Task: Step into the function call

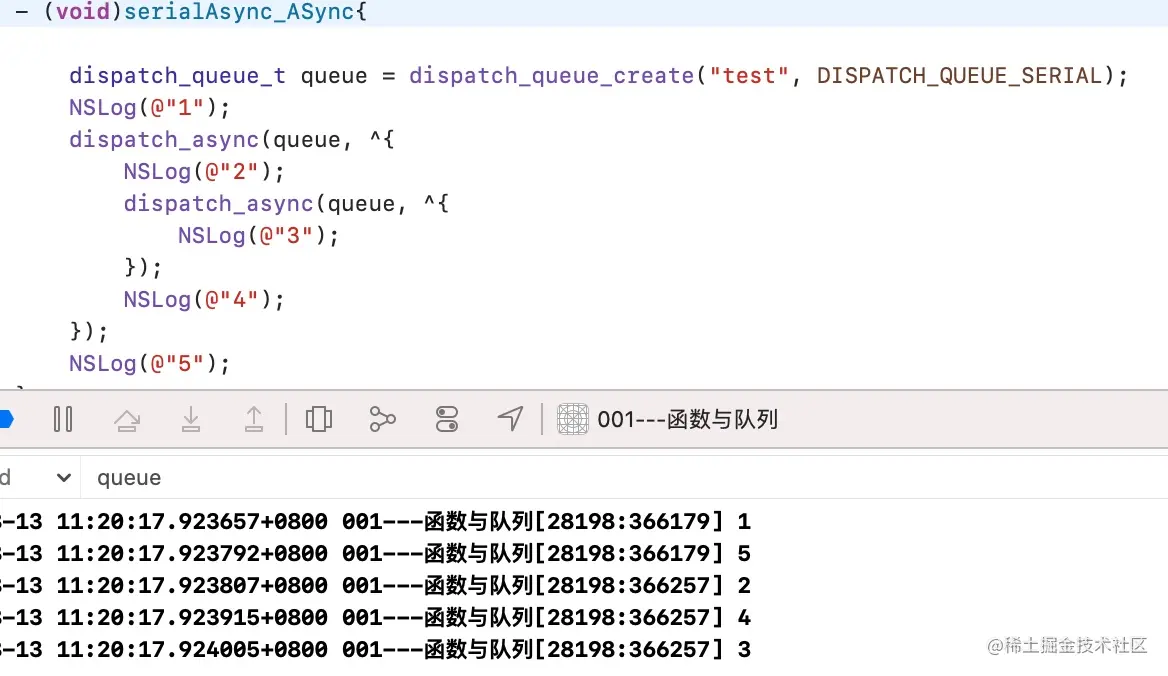Action: tap(191, 420)
